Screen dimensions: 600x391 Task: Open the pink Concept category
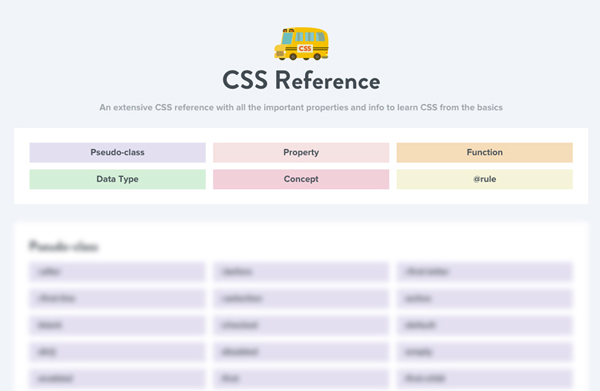coord(301,179)
